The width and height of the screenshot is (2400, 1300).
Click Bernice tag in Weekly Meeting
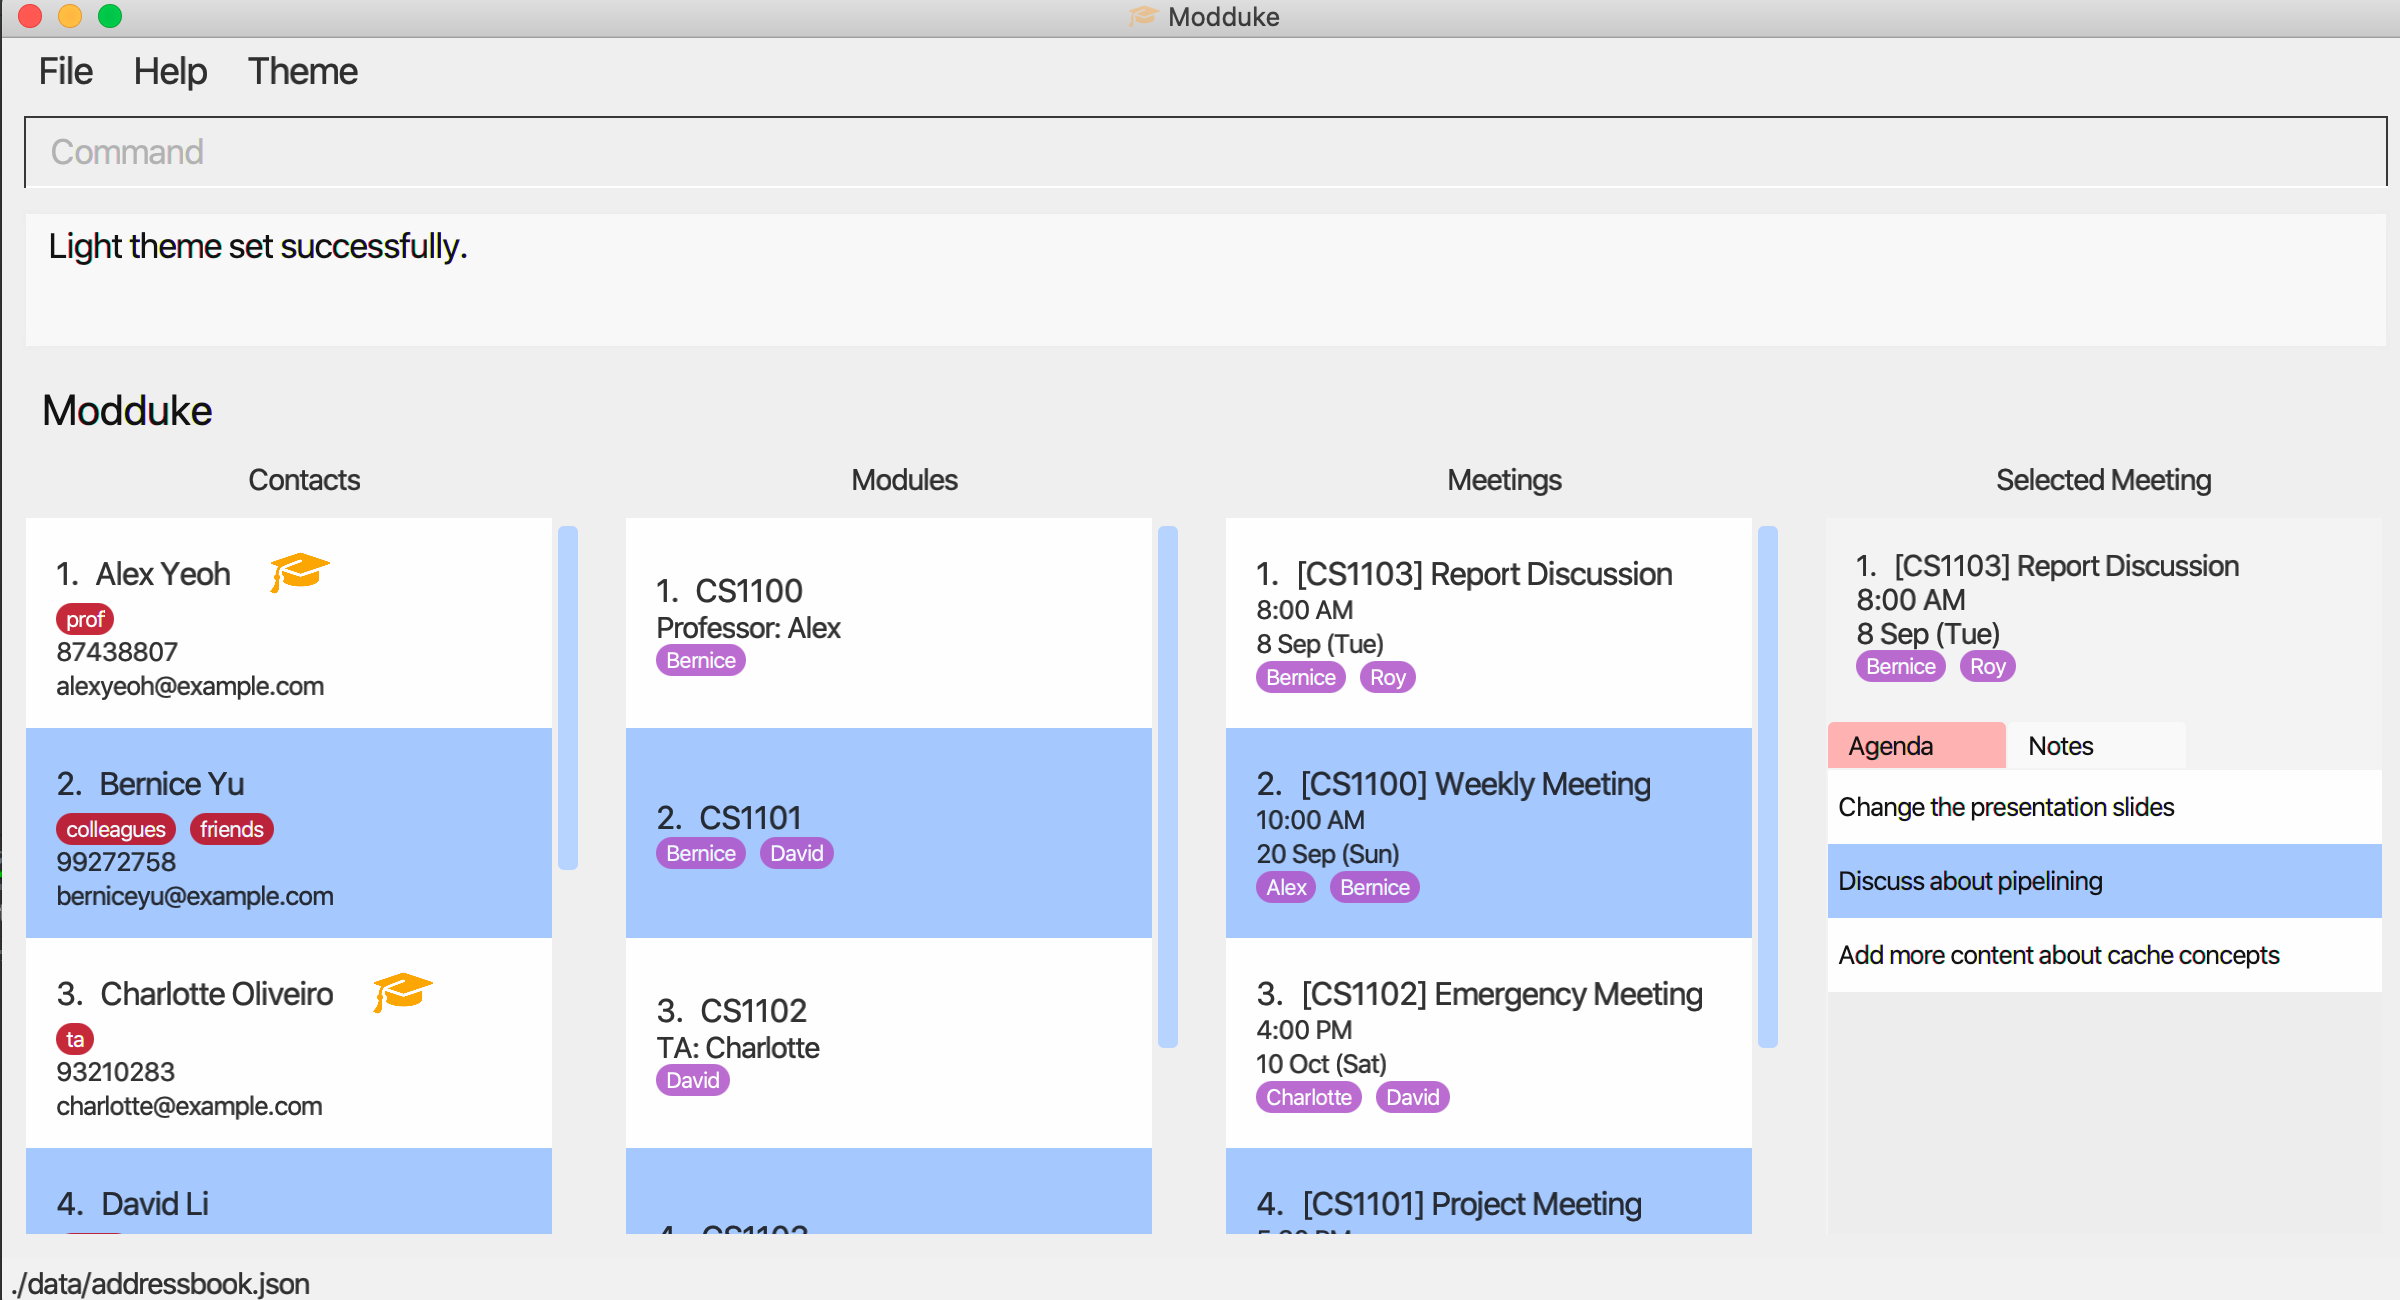tap(1375, 887)
